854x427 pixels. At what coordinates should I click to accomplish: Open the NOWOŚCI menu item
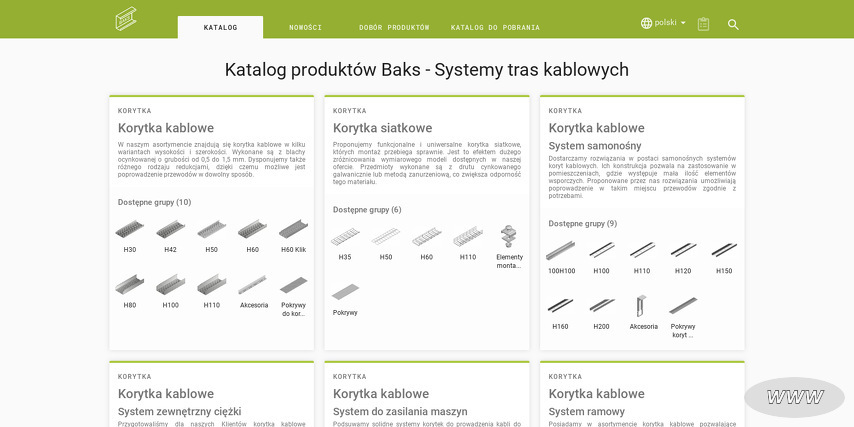pos(306,27)
